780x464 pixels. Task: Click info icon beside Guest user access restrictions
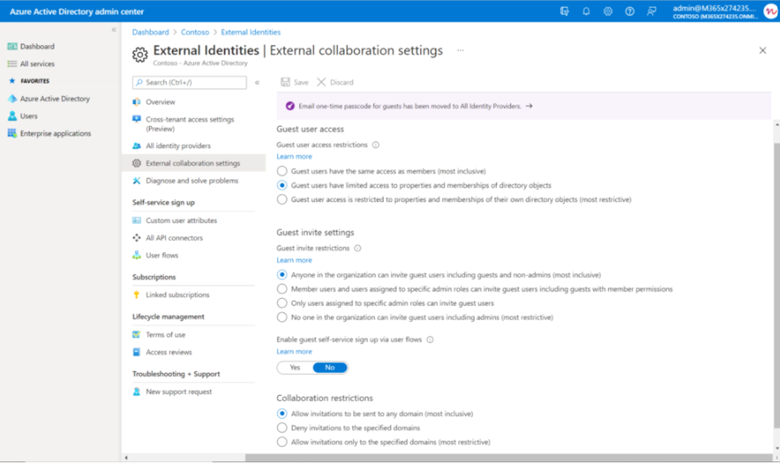coord(376,145)
